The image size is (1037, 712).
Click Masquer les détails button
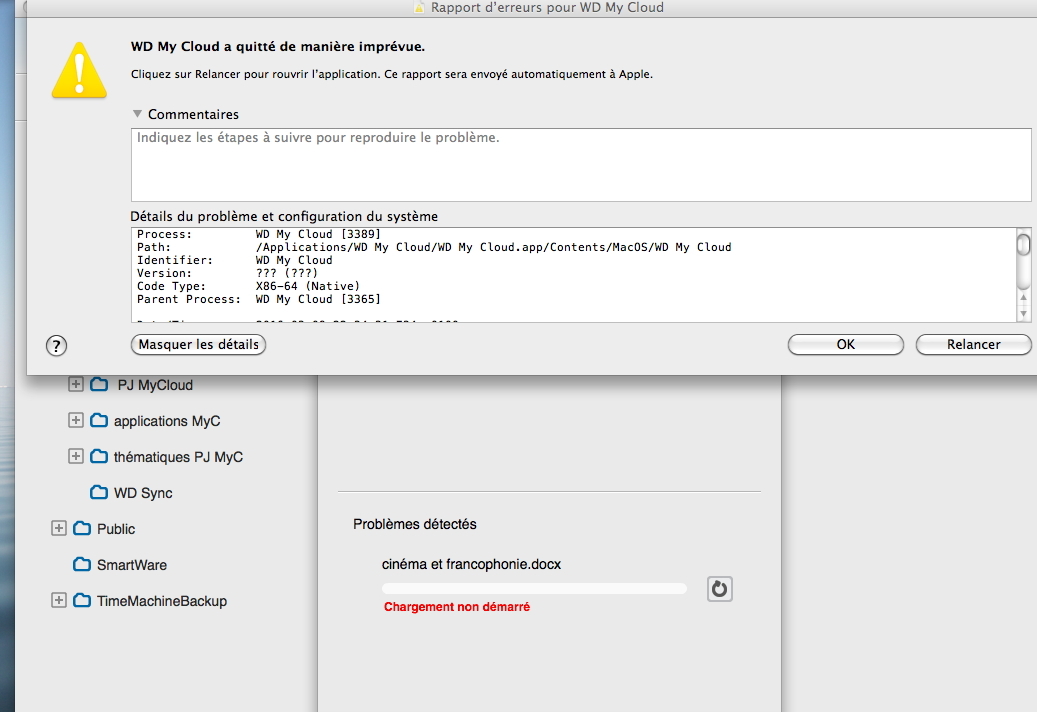198,344
